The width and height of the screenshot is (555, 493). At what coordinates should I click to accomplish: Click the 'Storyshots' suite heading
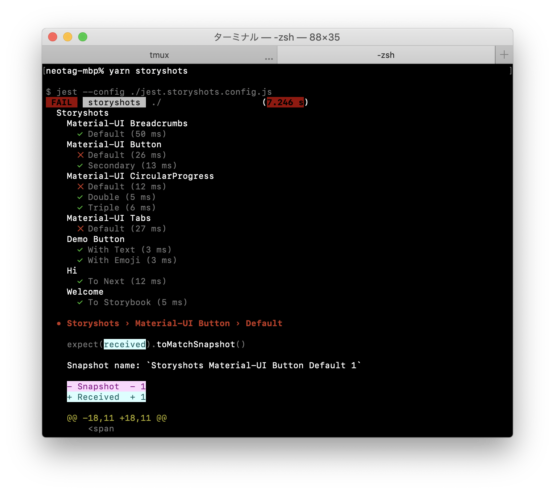tap(82, 113)
